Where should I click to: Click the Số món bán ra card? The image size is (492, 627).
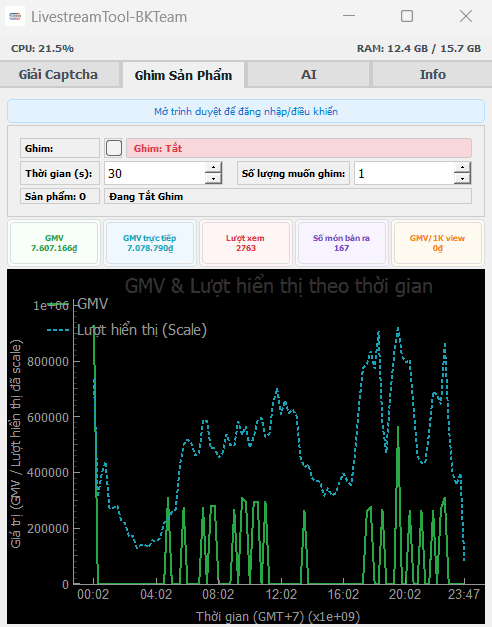(341, 243)
